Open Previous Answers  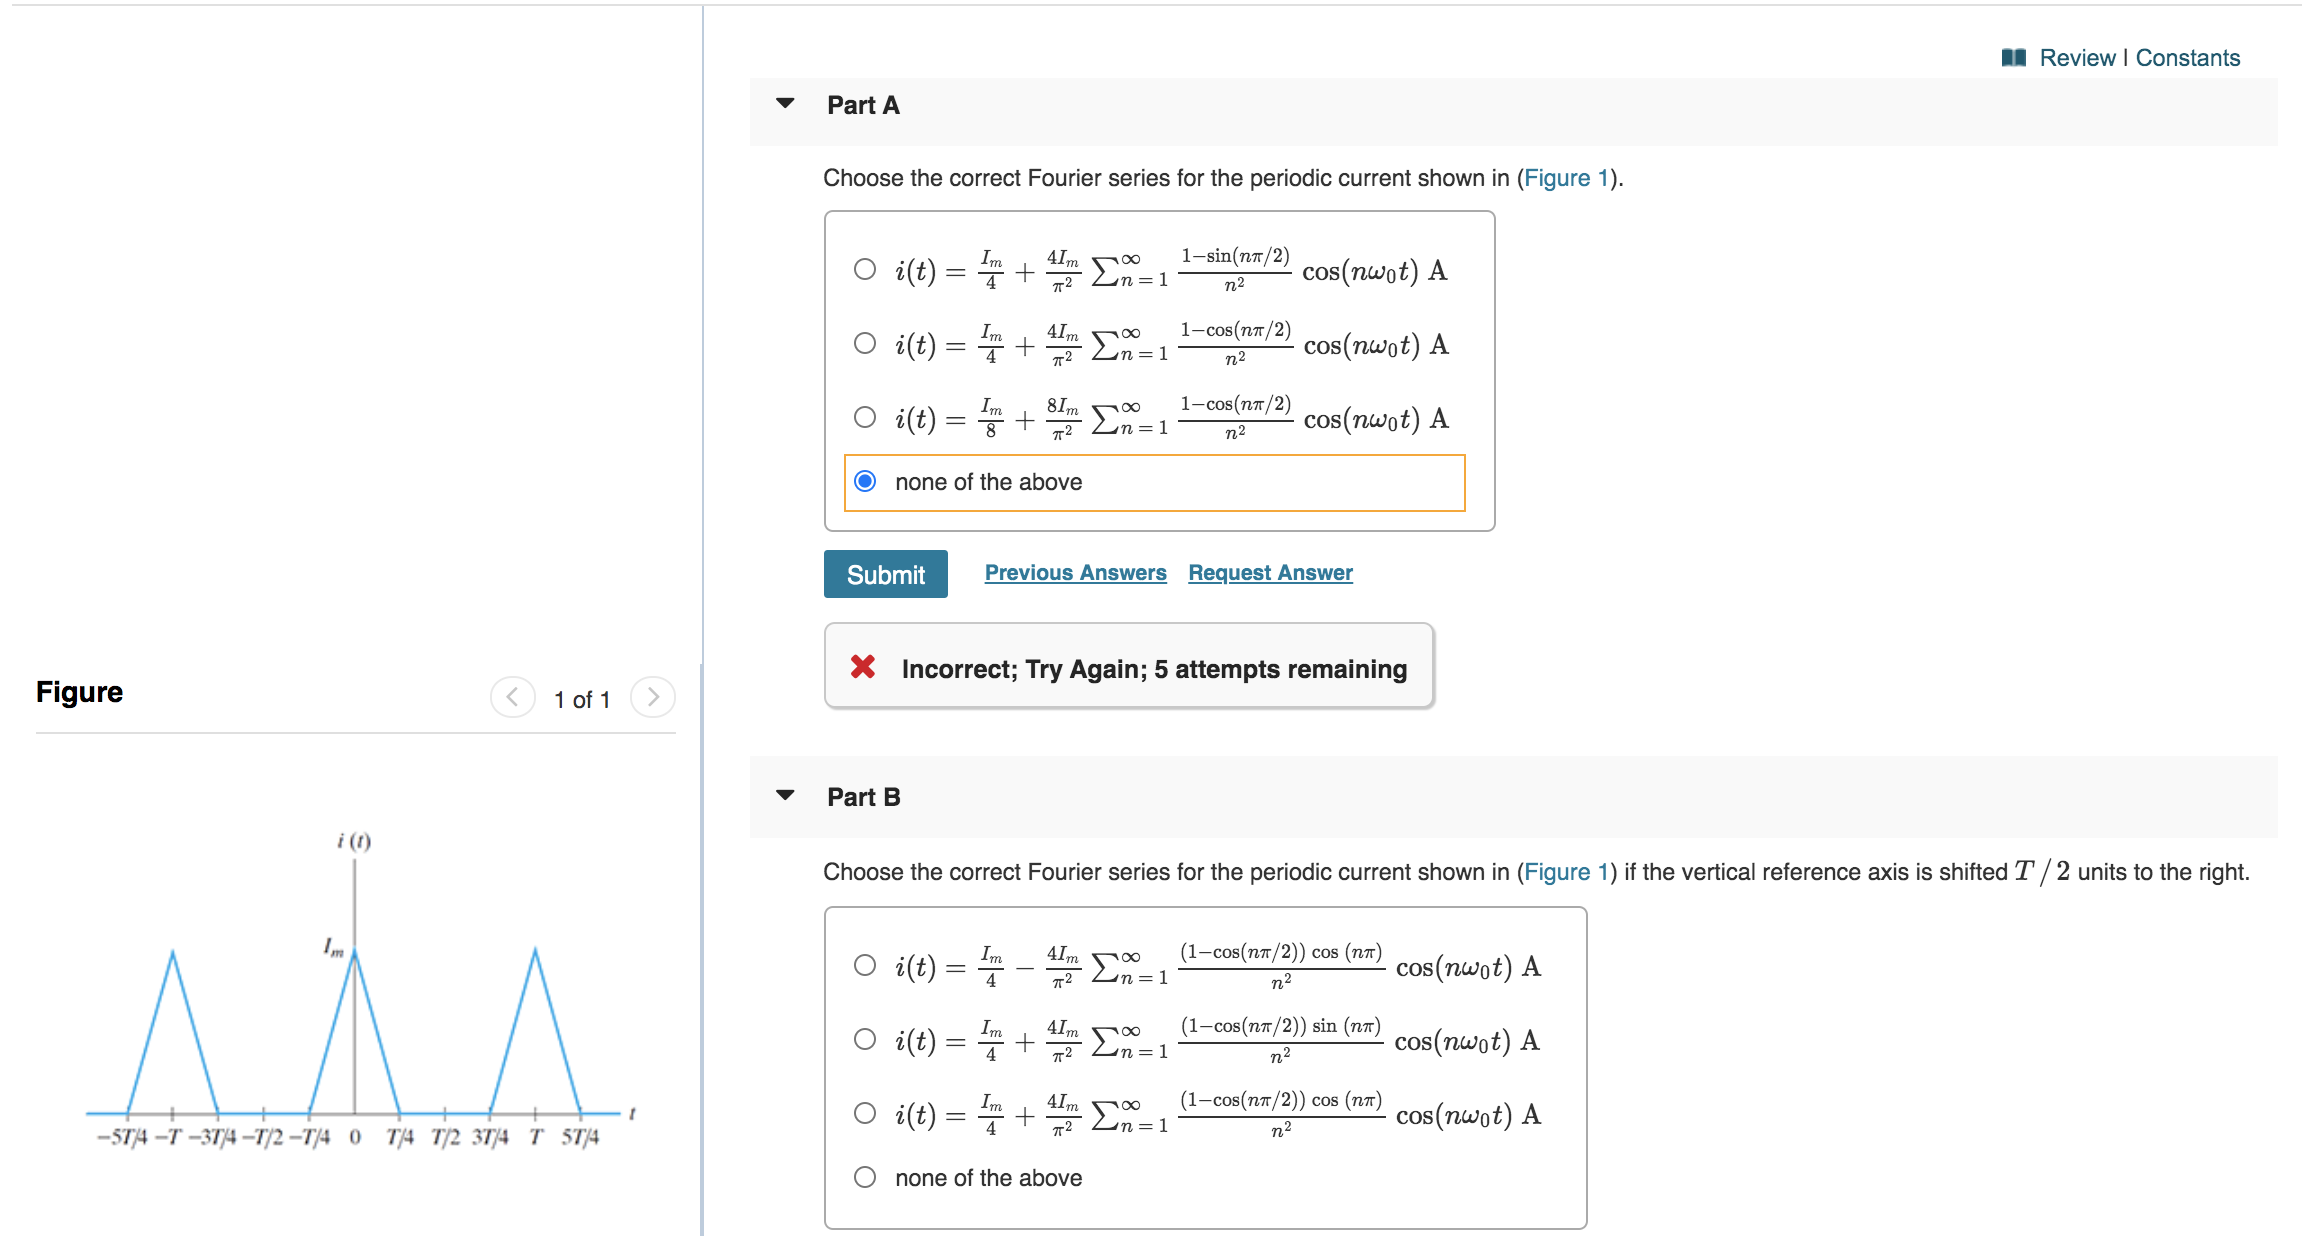[x=1076, y=572]
